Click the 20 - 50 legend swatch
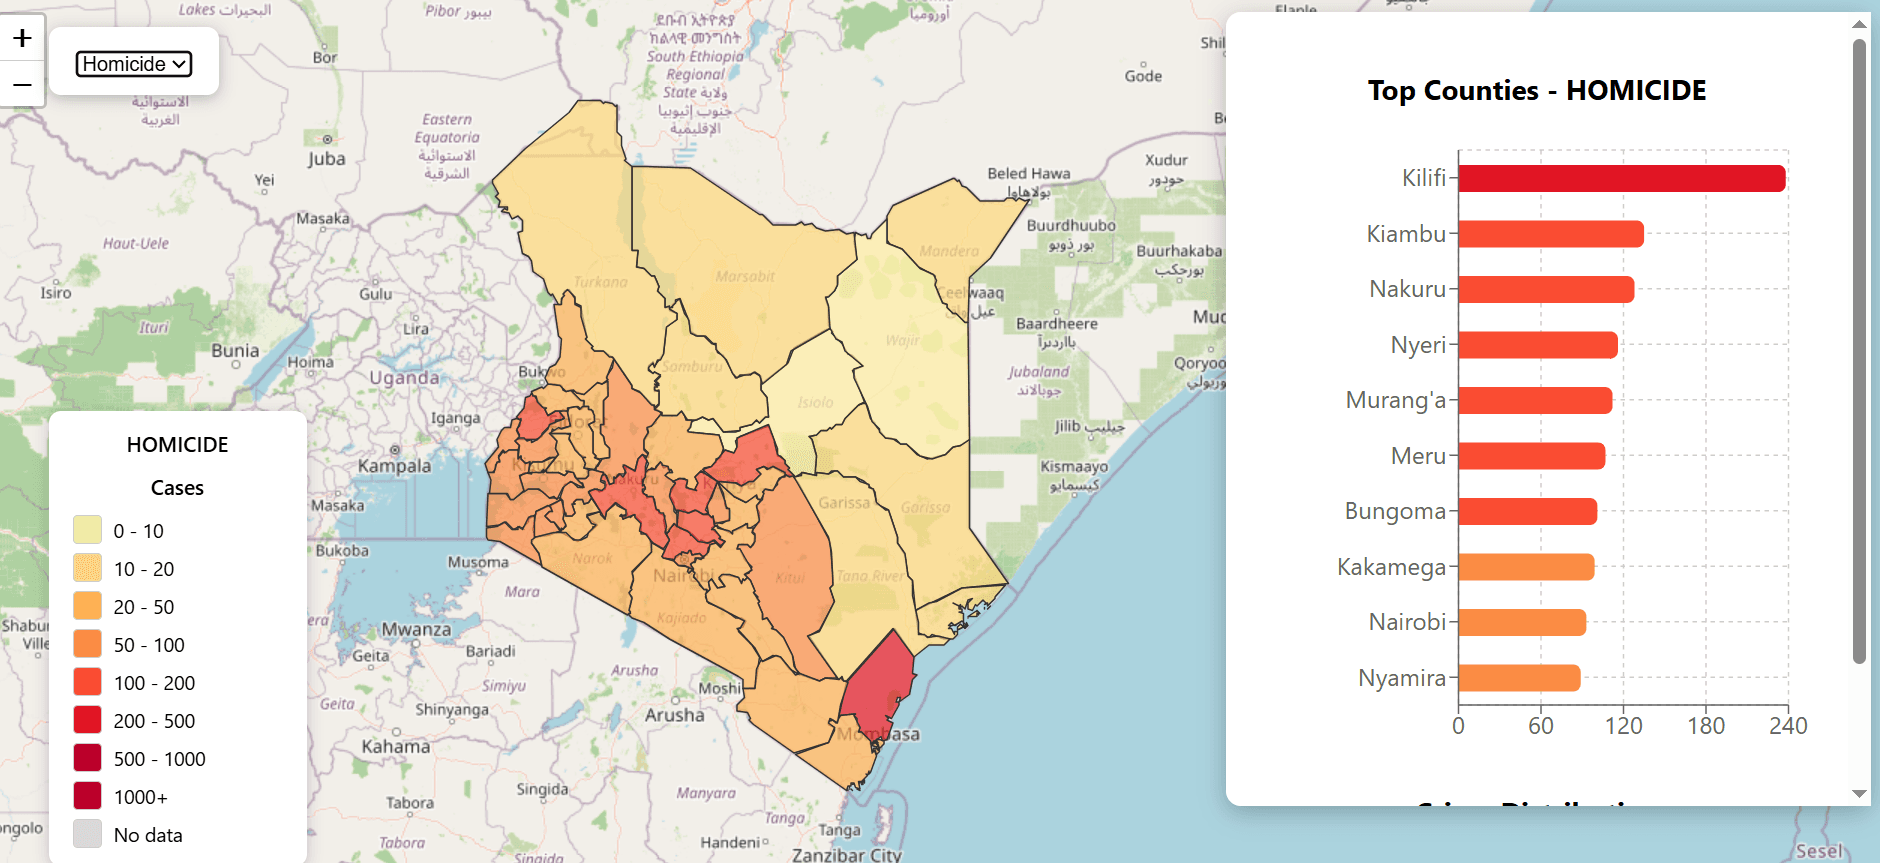This screenshot has height=863, width=1880. click(x=88, y=606)
